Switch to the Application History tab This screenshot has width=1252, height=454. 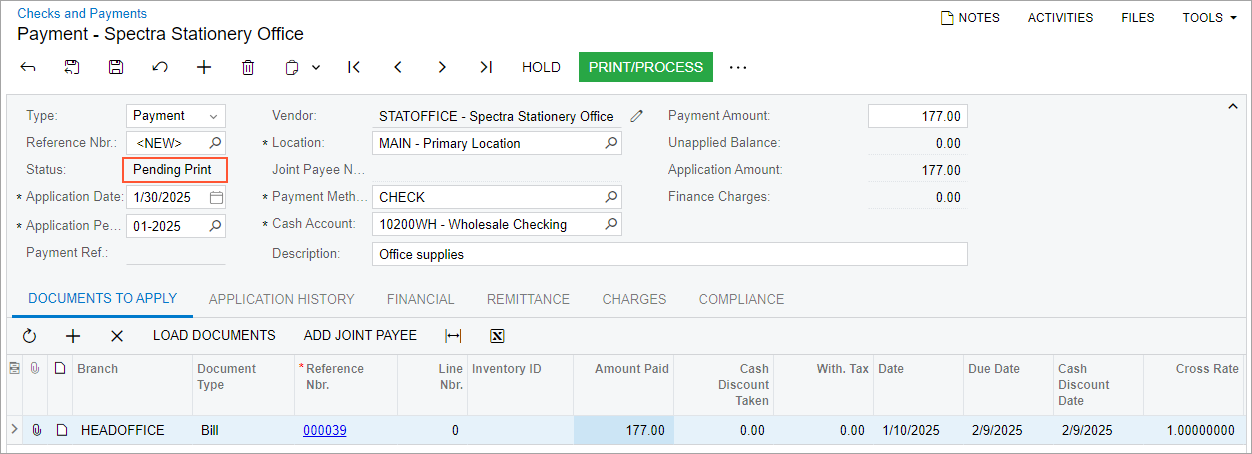[281, 299]
